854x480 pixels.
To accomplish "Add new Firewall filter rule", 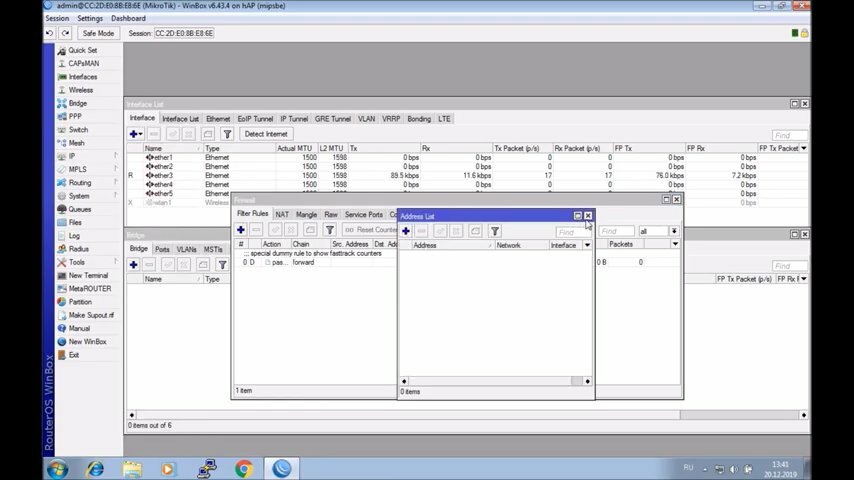I will click(x=241, y=230).
